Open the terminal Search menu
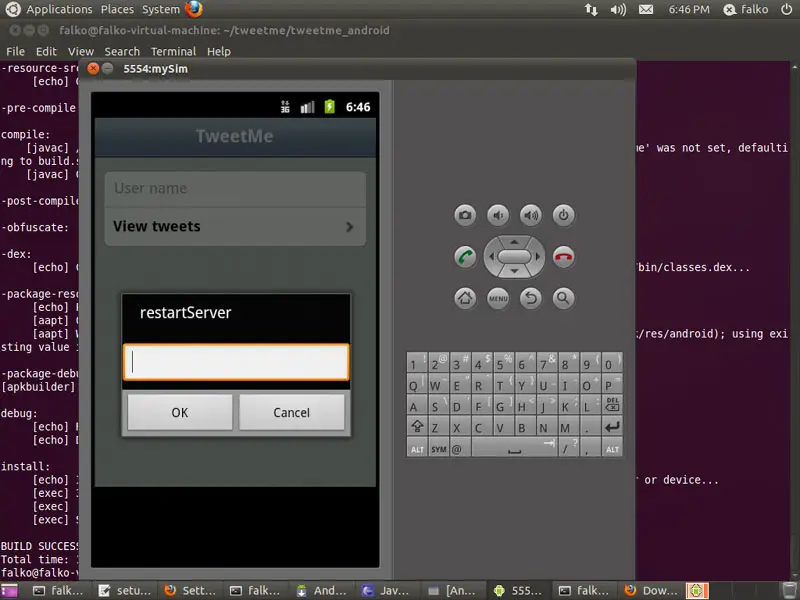 click(x=122, y=52)
